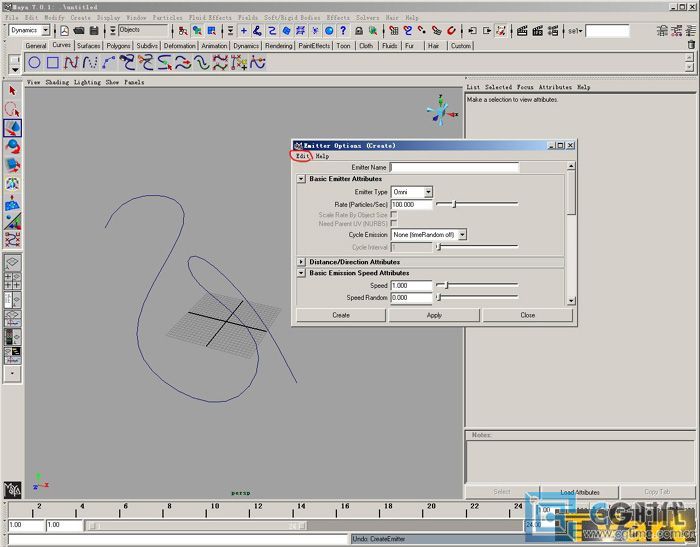Select the three-point arc shelf icon

click(108, 63)
